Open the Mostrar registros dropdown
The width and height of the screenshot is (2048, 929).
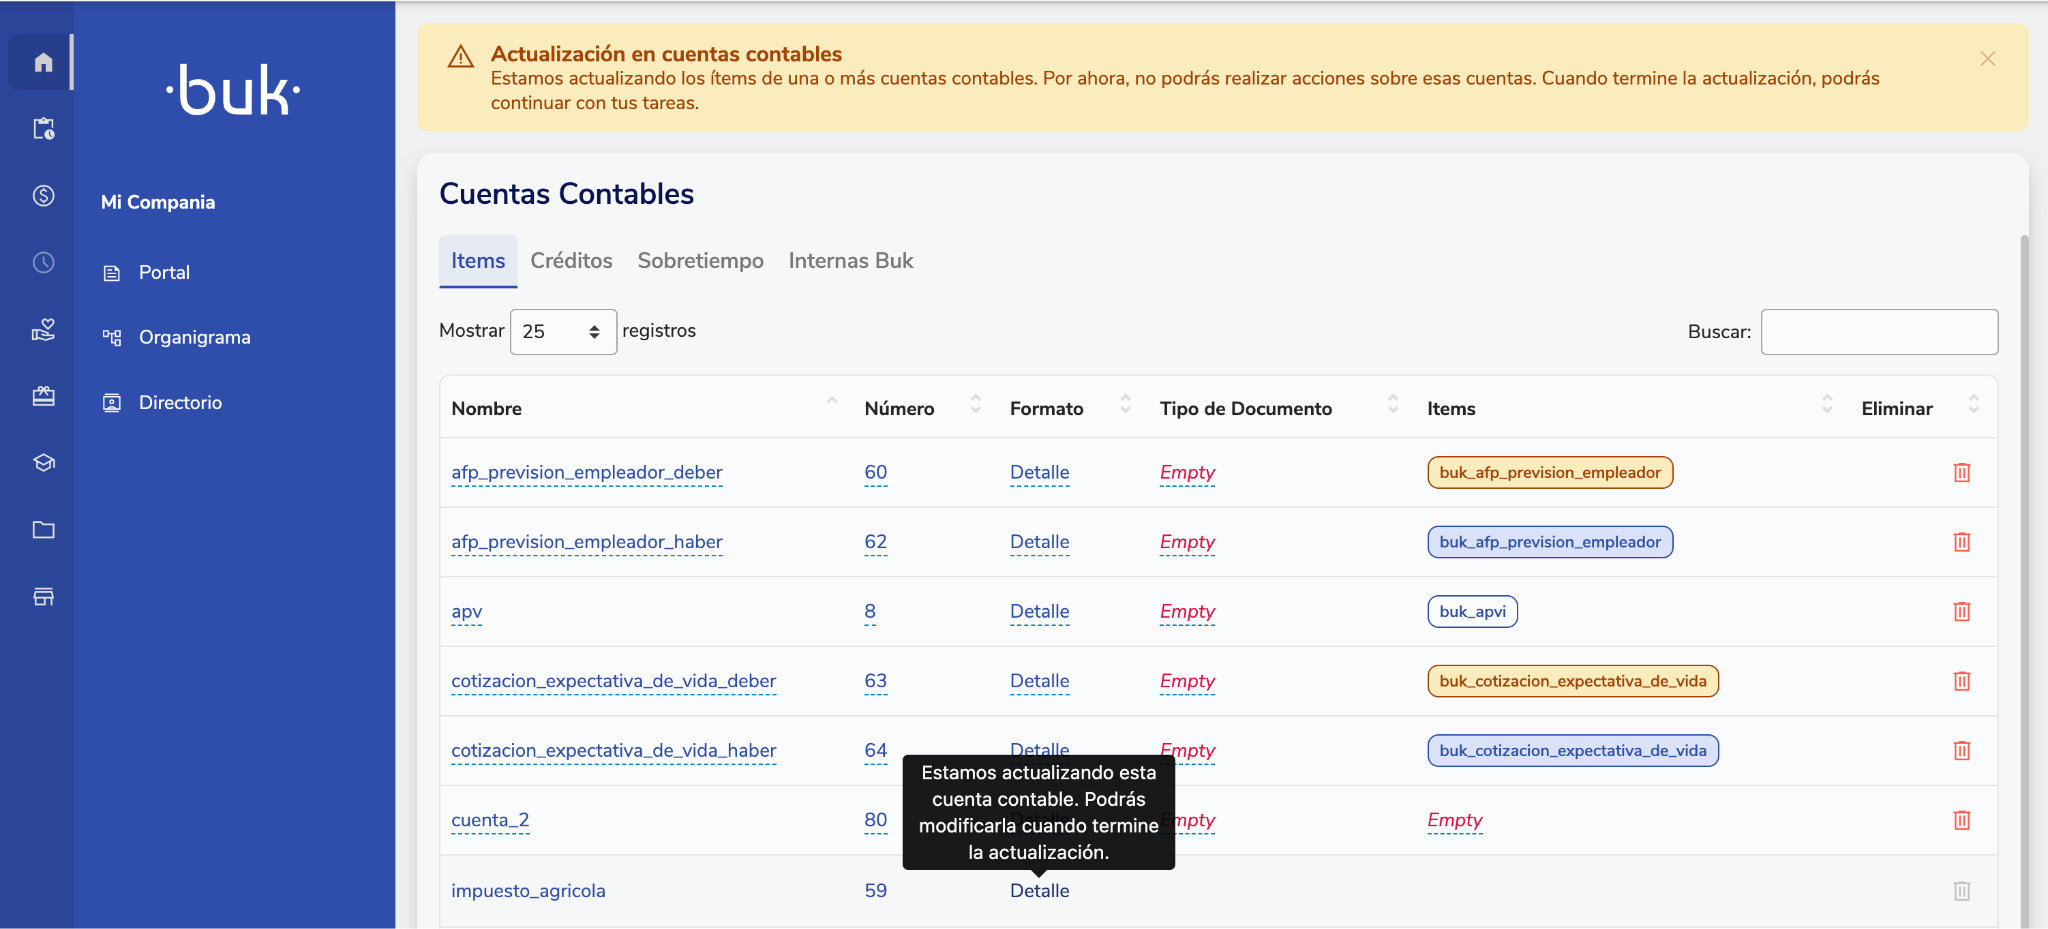point(562,332)
